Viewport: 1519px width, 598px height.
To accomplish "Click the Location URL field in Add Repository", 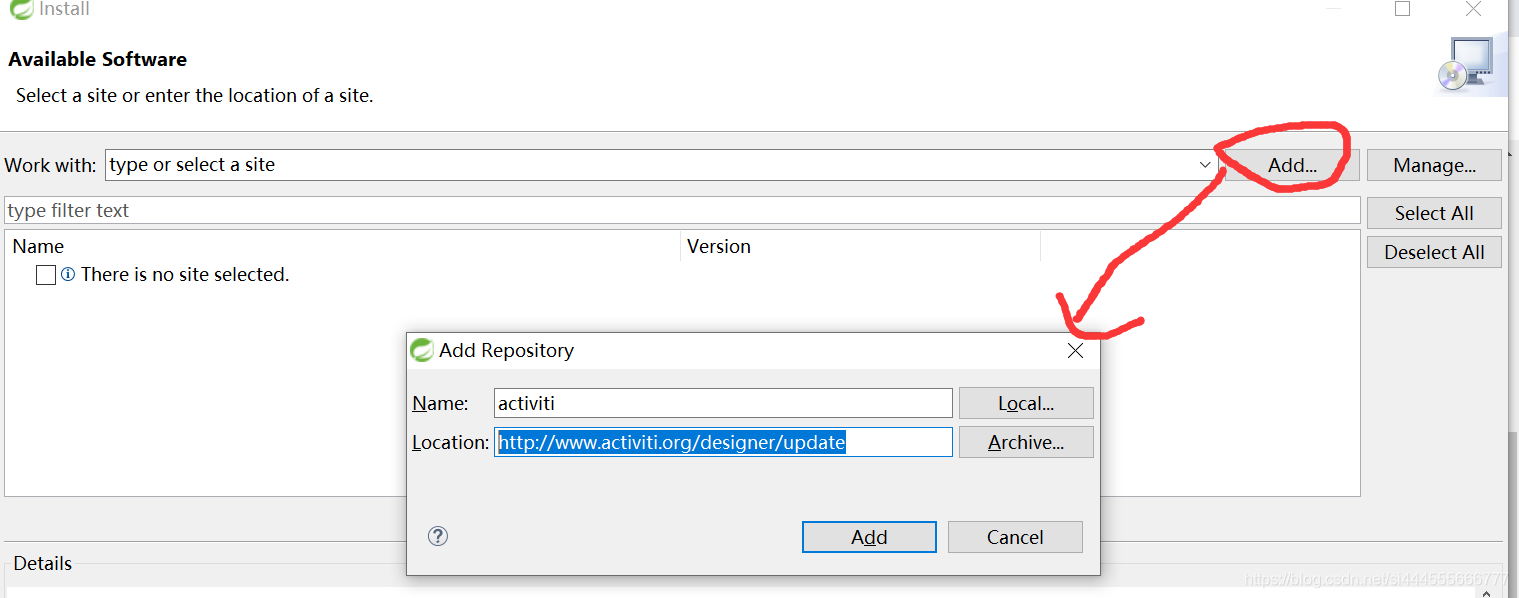I will (x=723, y=442).
